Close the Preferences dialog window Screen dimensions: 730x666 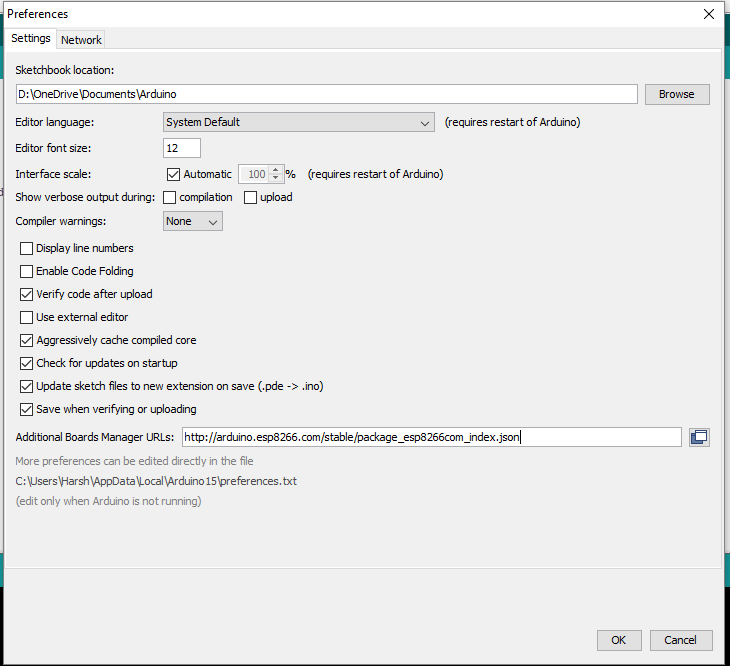tap(708, 14)
